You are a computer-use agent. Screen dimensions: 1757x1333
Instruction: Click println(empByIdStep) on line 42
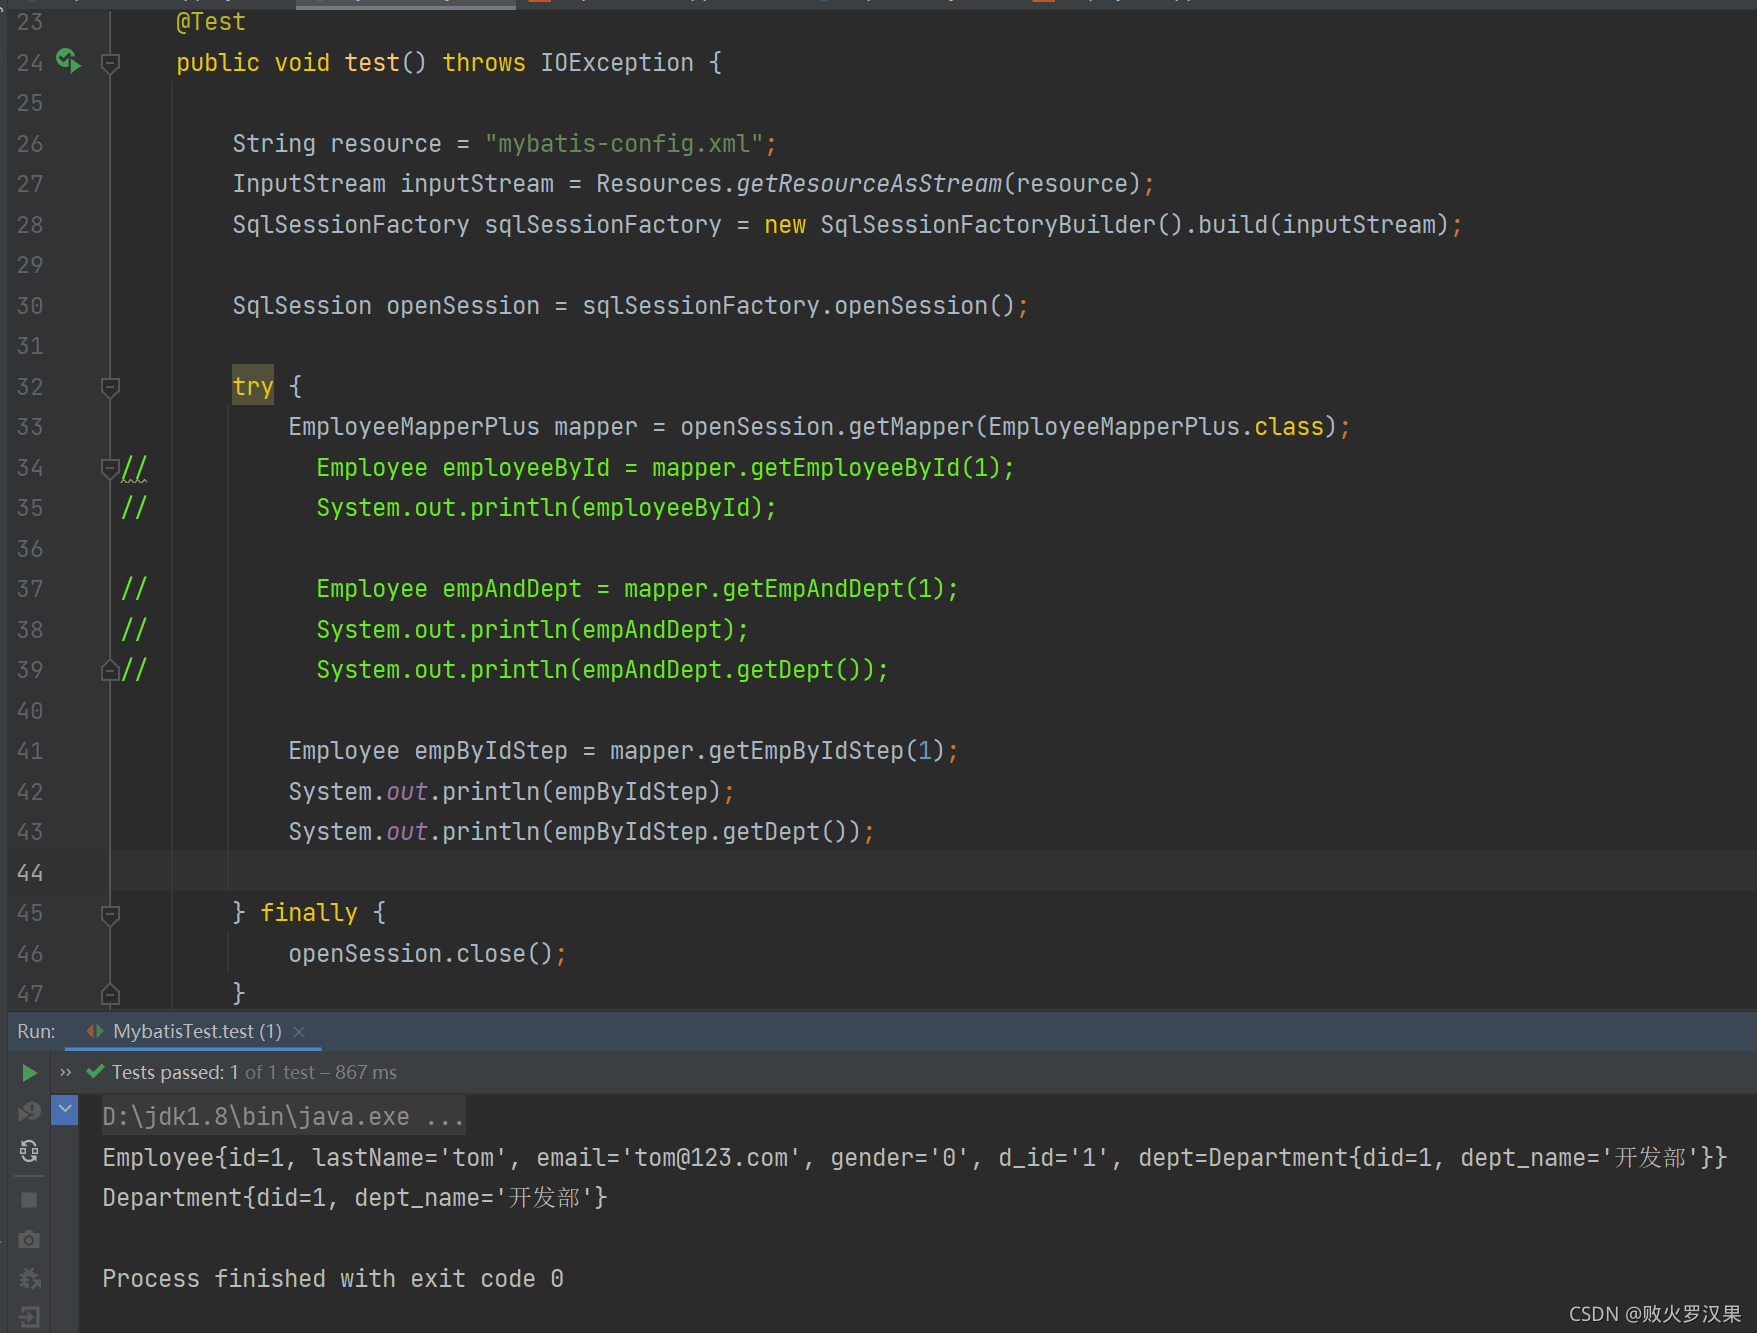click(x=582, y=791)
